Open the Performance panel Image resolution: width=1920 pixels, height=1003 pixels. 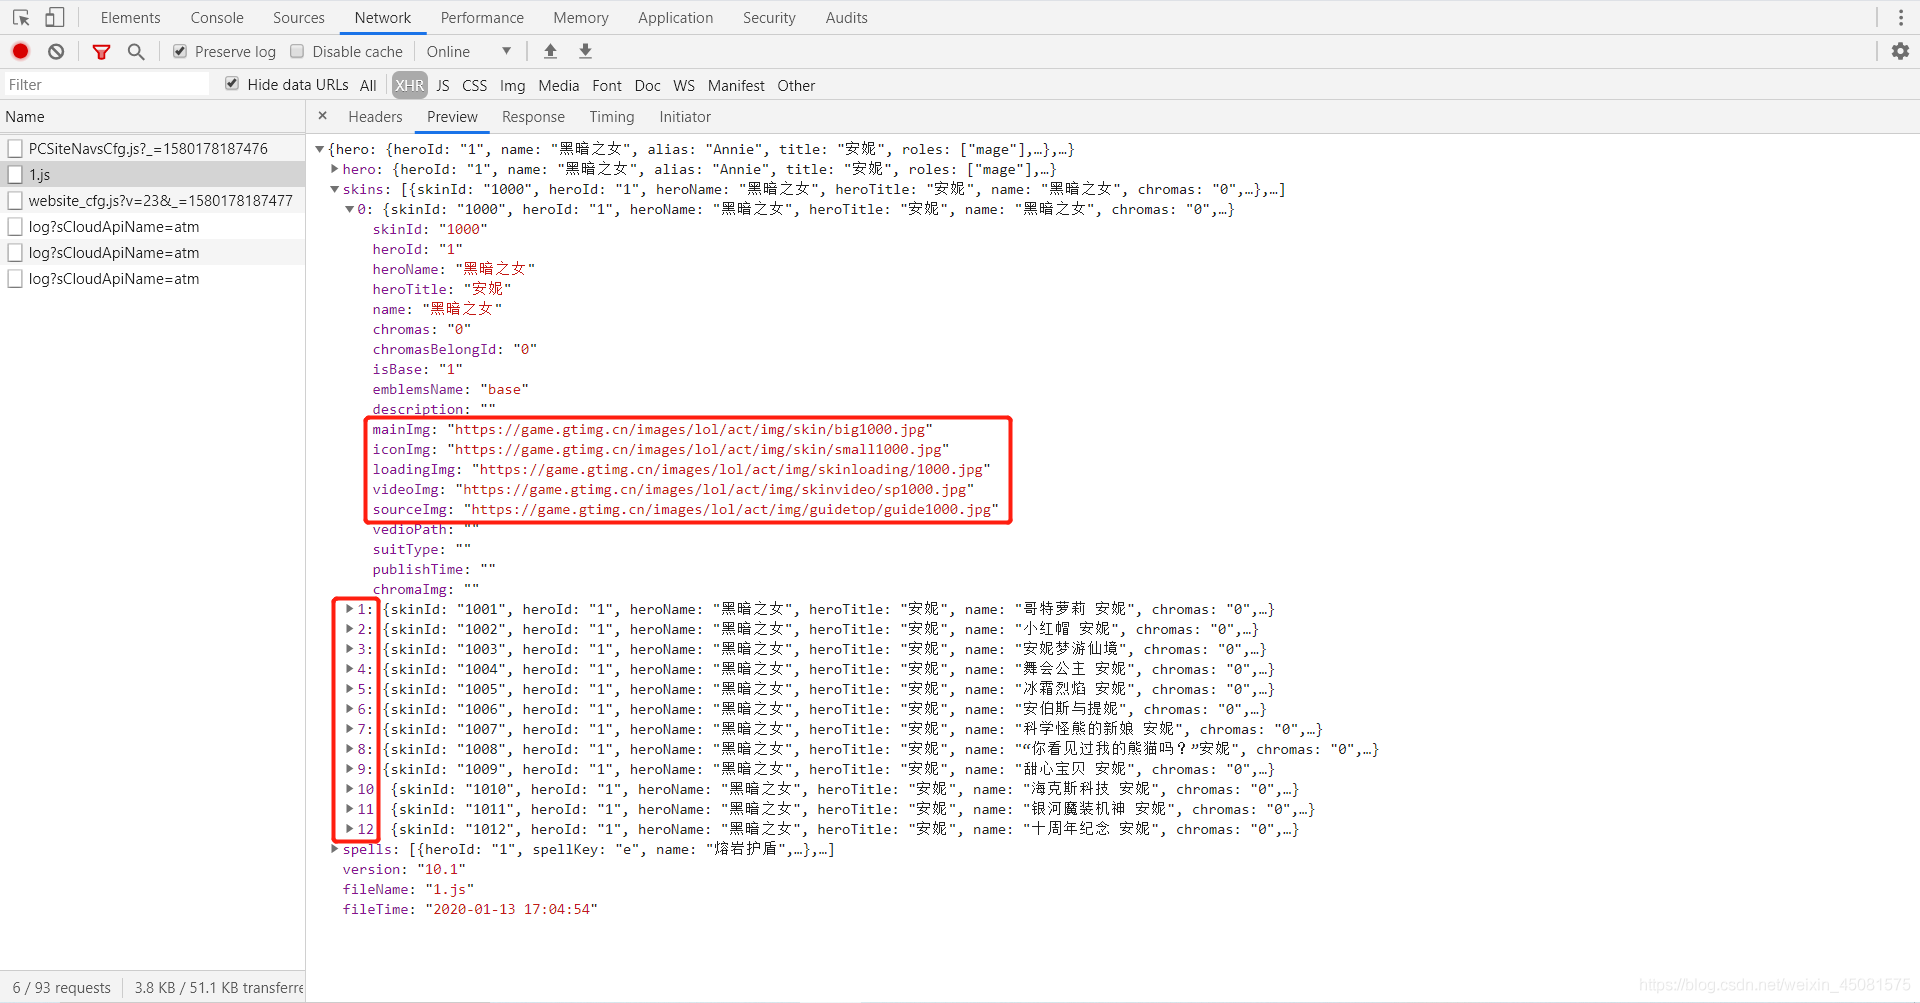click(x=482, y=18)
